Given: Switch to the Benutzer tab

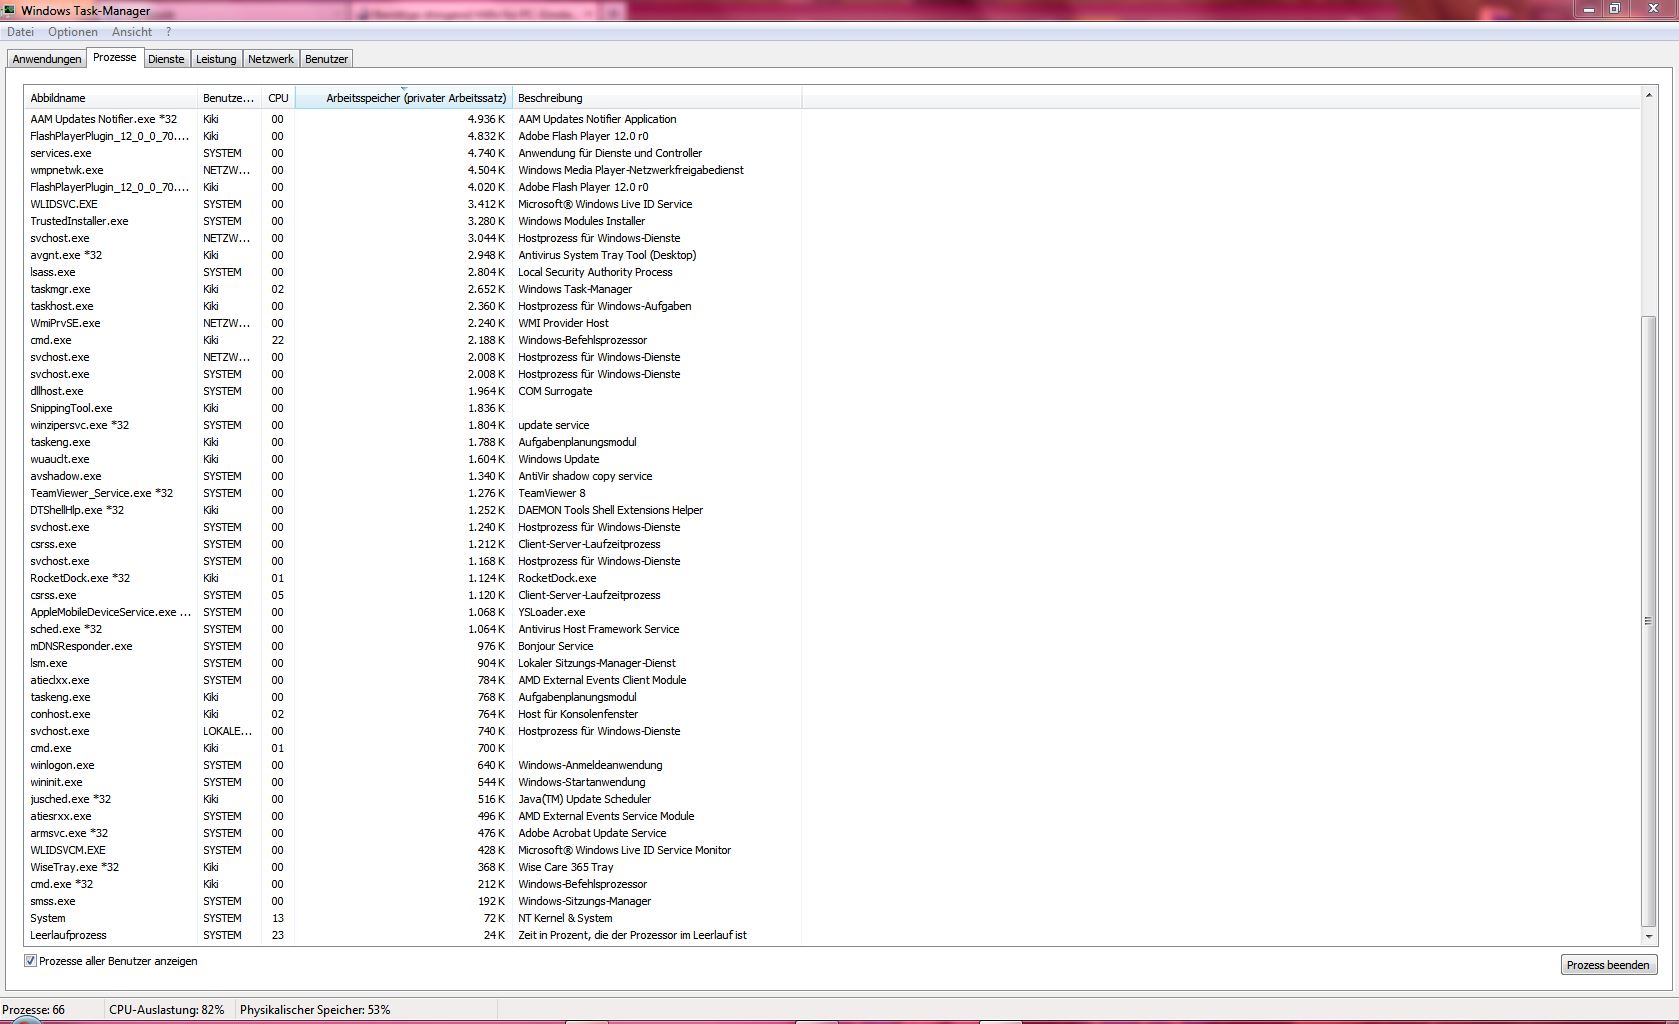Looking at the screenshot, I should (x=326, y=59).
